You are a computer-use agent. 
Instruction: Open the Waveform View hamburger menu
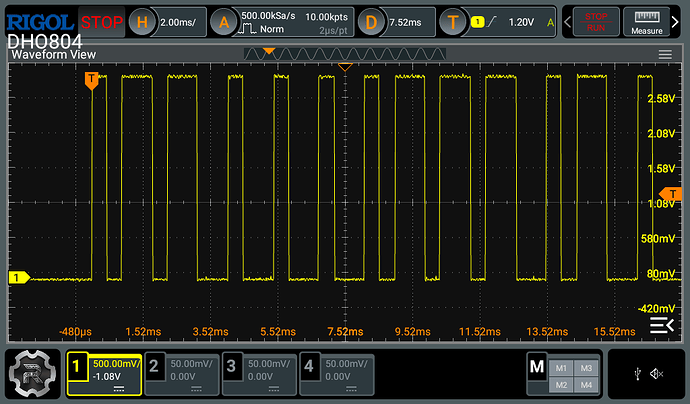tap(665, 54)
